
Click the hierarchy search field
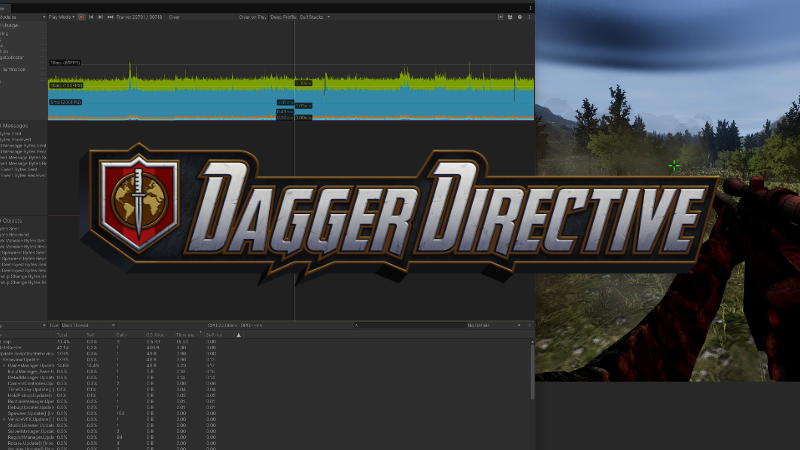coord(408,325)
